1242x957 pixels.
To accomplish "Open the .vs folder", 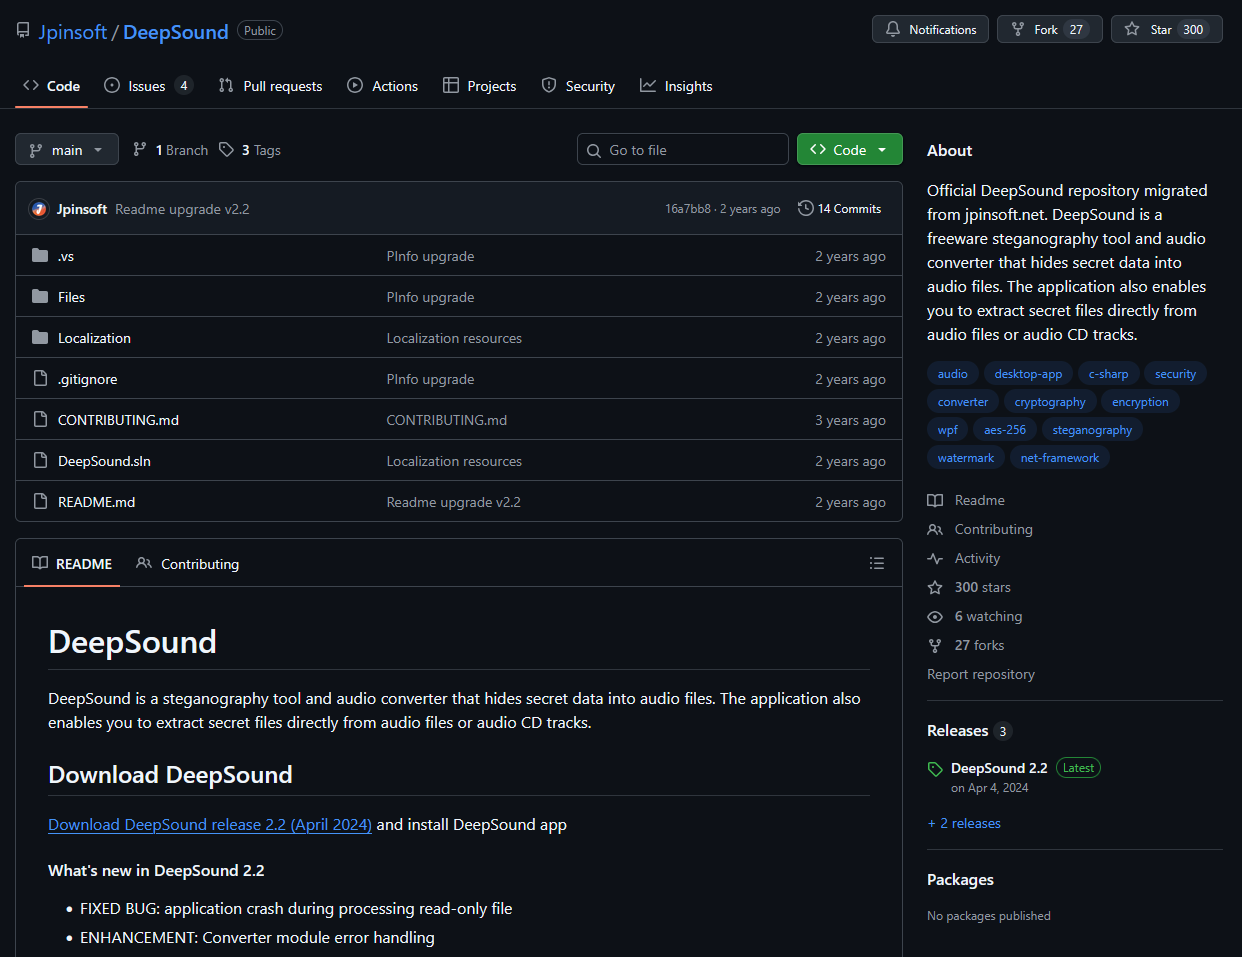I will (x=66, y=256).
